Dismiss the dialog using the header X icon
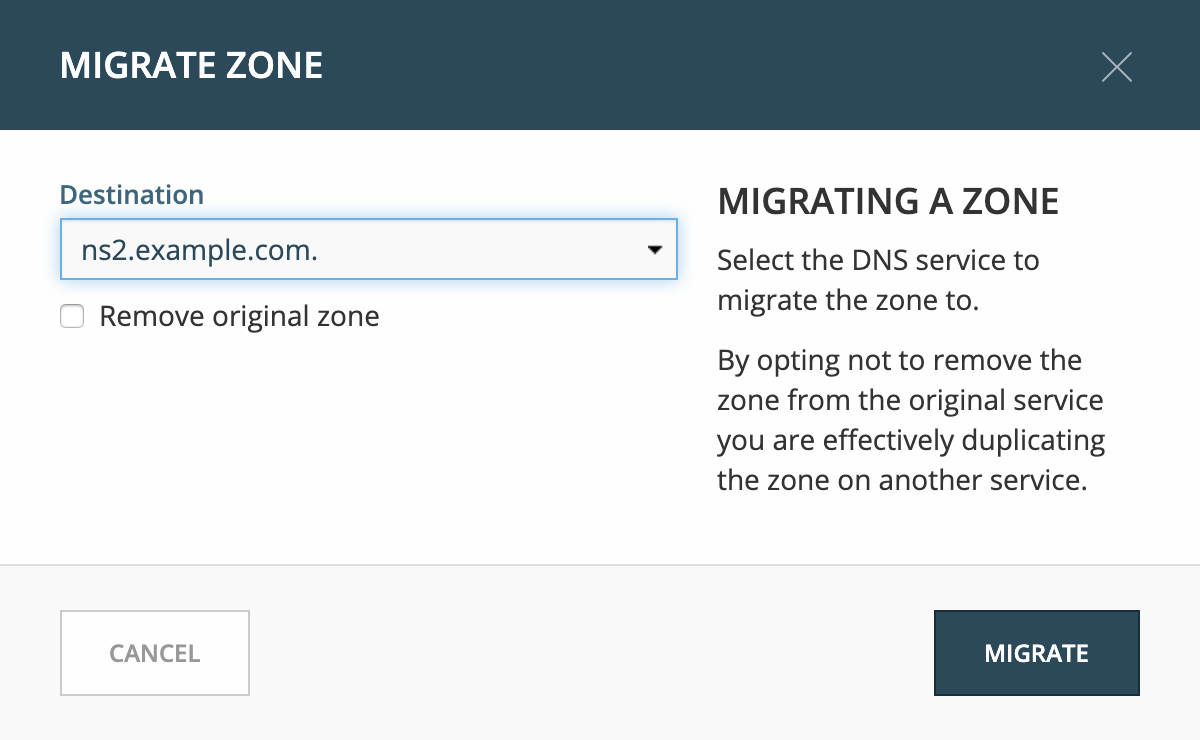Viewport: 1200px width, 740px height. [x=1116, y=67]
